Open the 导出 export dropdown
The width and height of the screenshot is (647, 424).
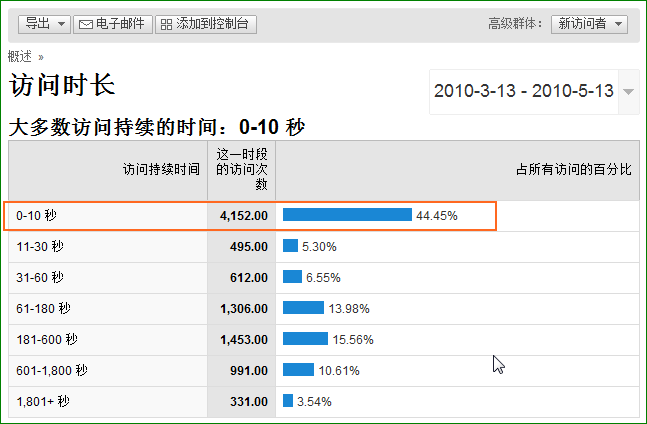click(44, 24)
